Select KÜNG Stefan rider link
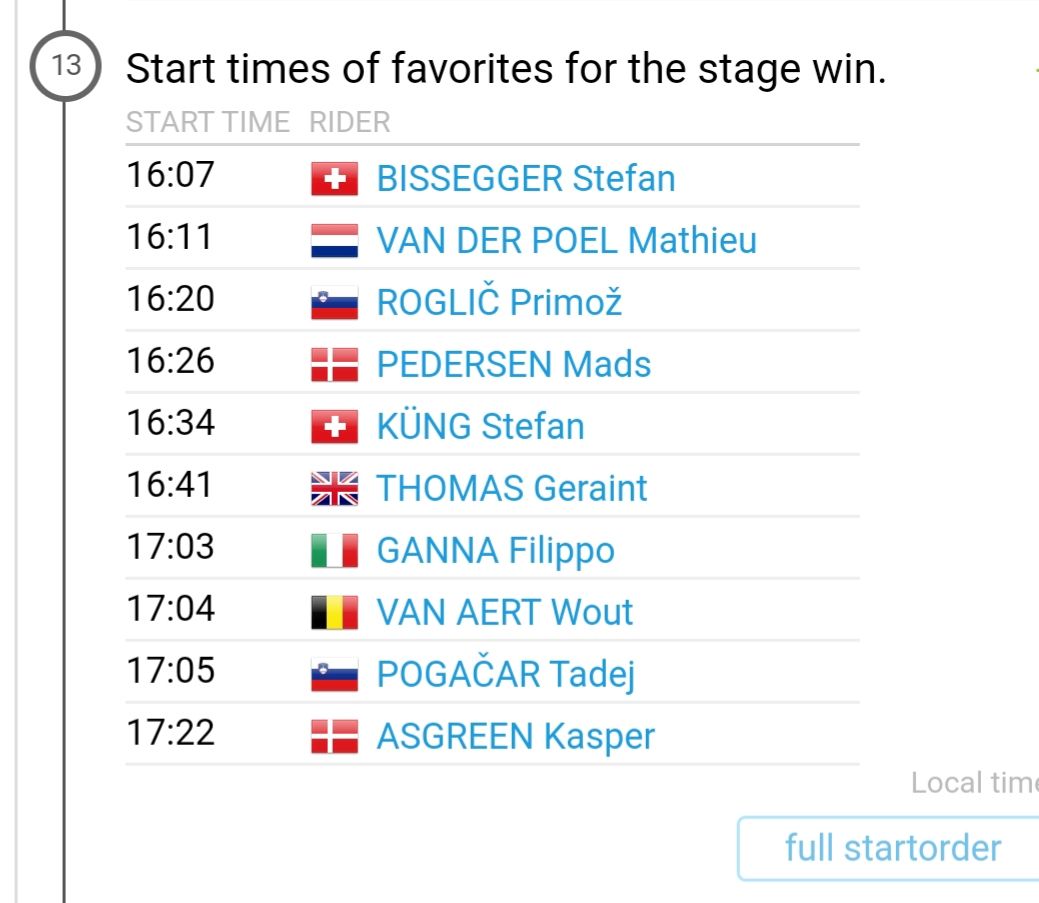The width and height of the screenshot is (1039, 903). [480, 427]
